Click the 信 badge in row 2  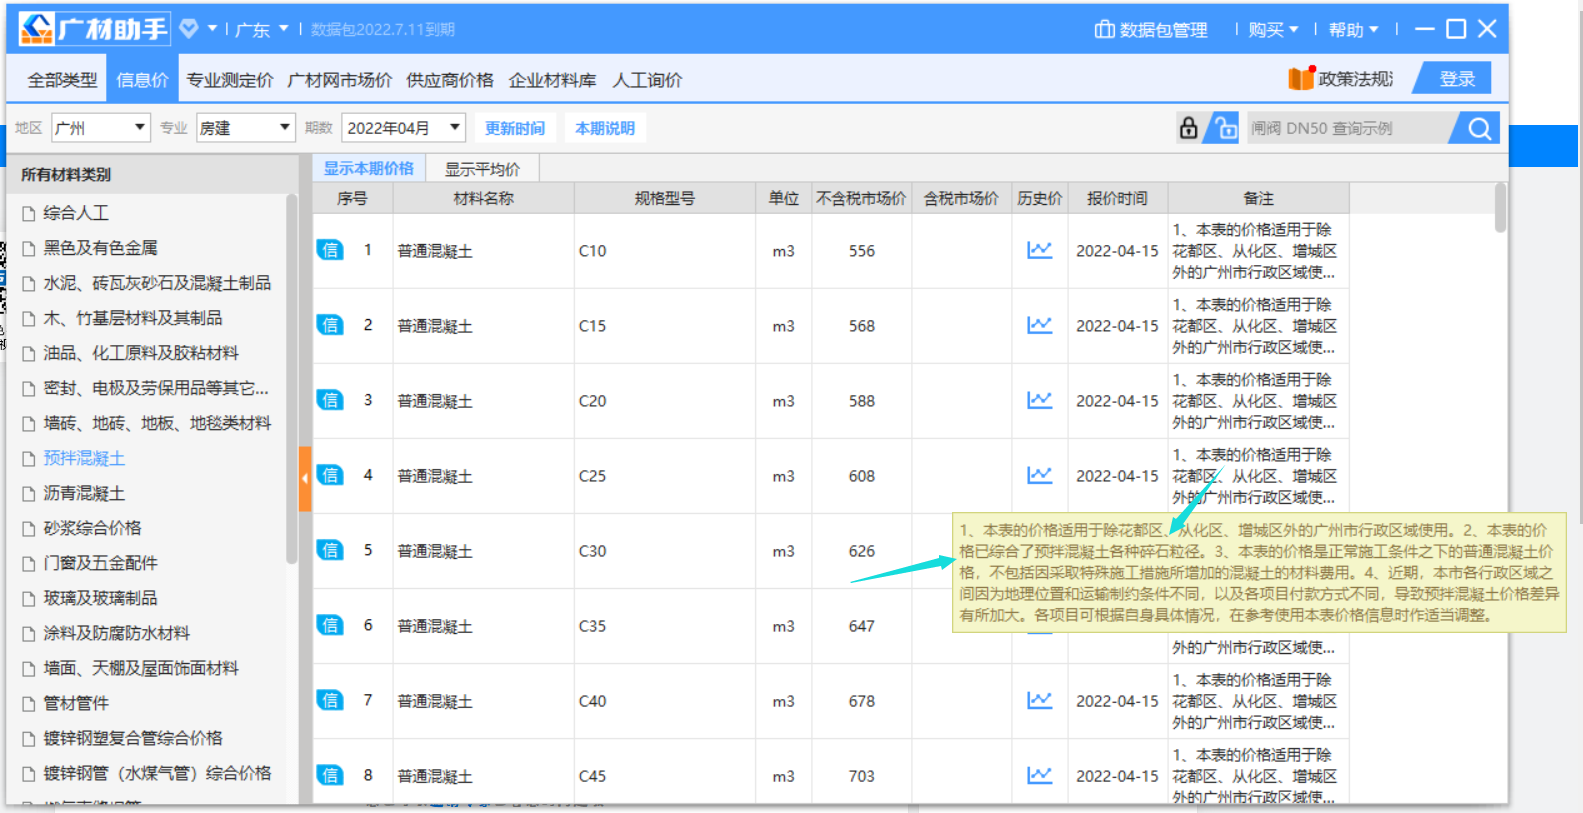[330, 325]
